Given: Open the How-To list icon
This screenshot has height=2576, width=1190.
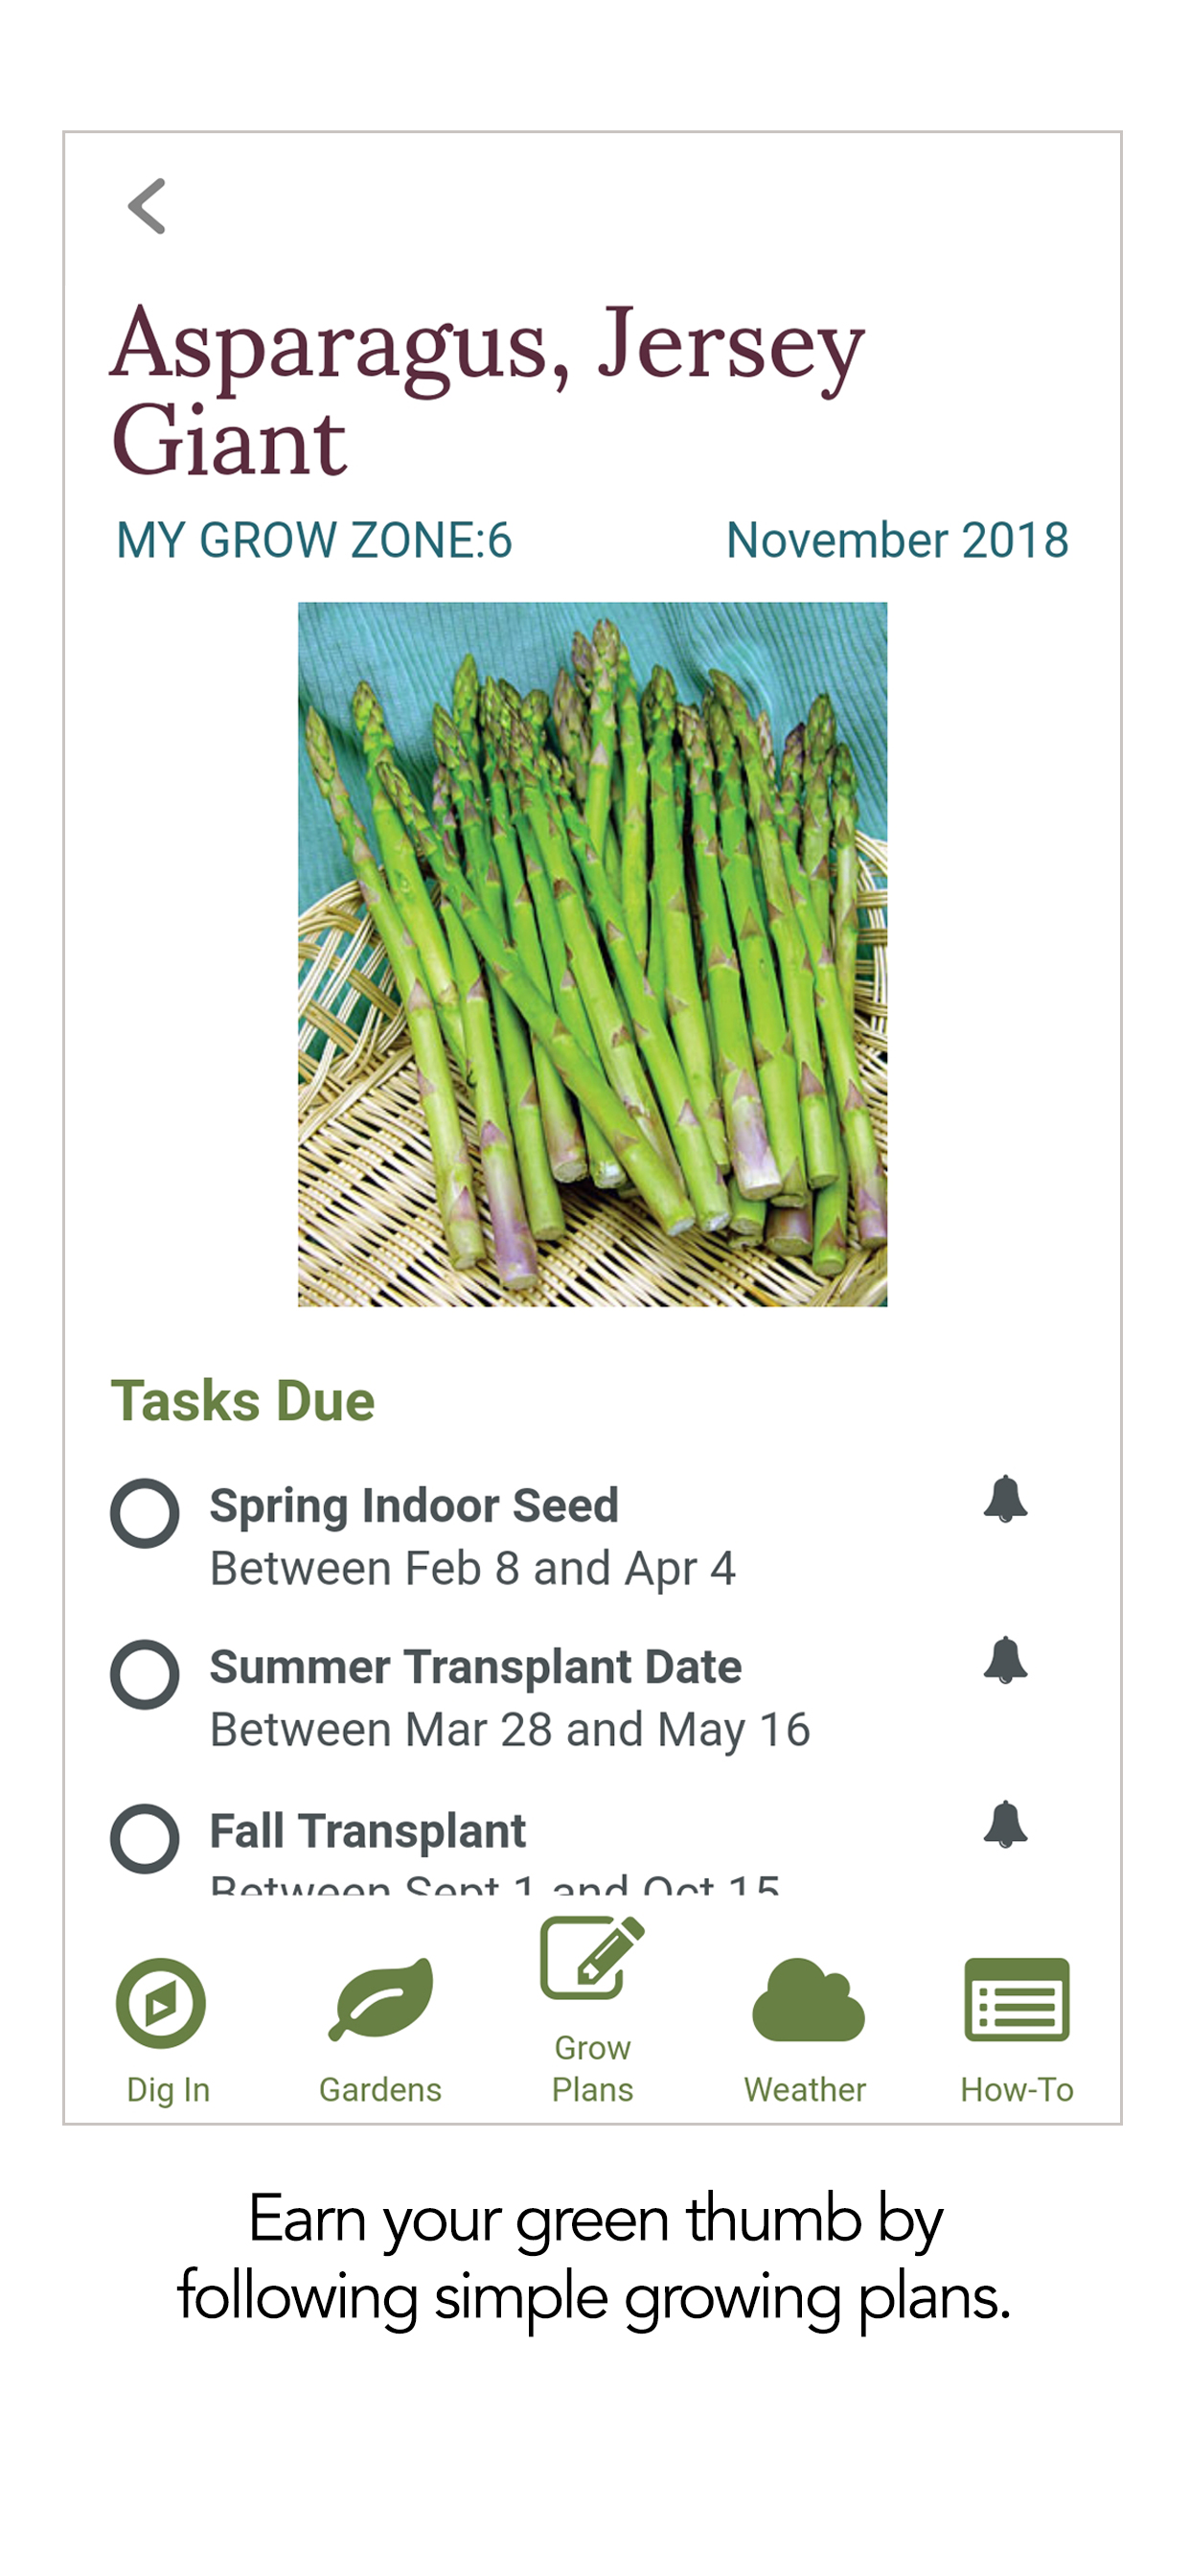Looking at the screenshot, I should tap(1016, 2000).
